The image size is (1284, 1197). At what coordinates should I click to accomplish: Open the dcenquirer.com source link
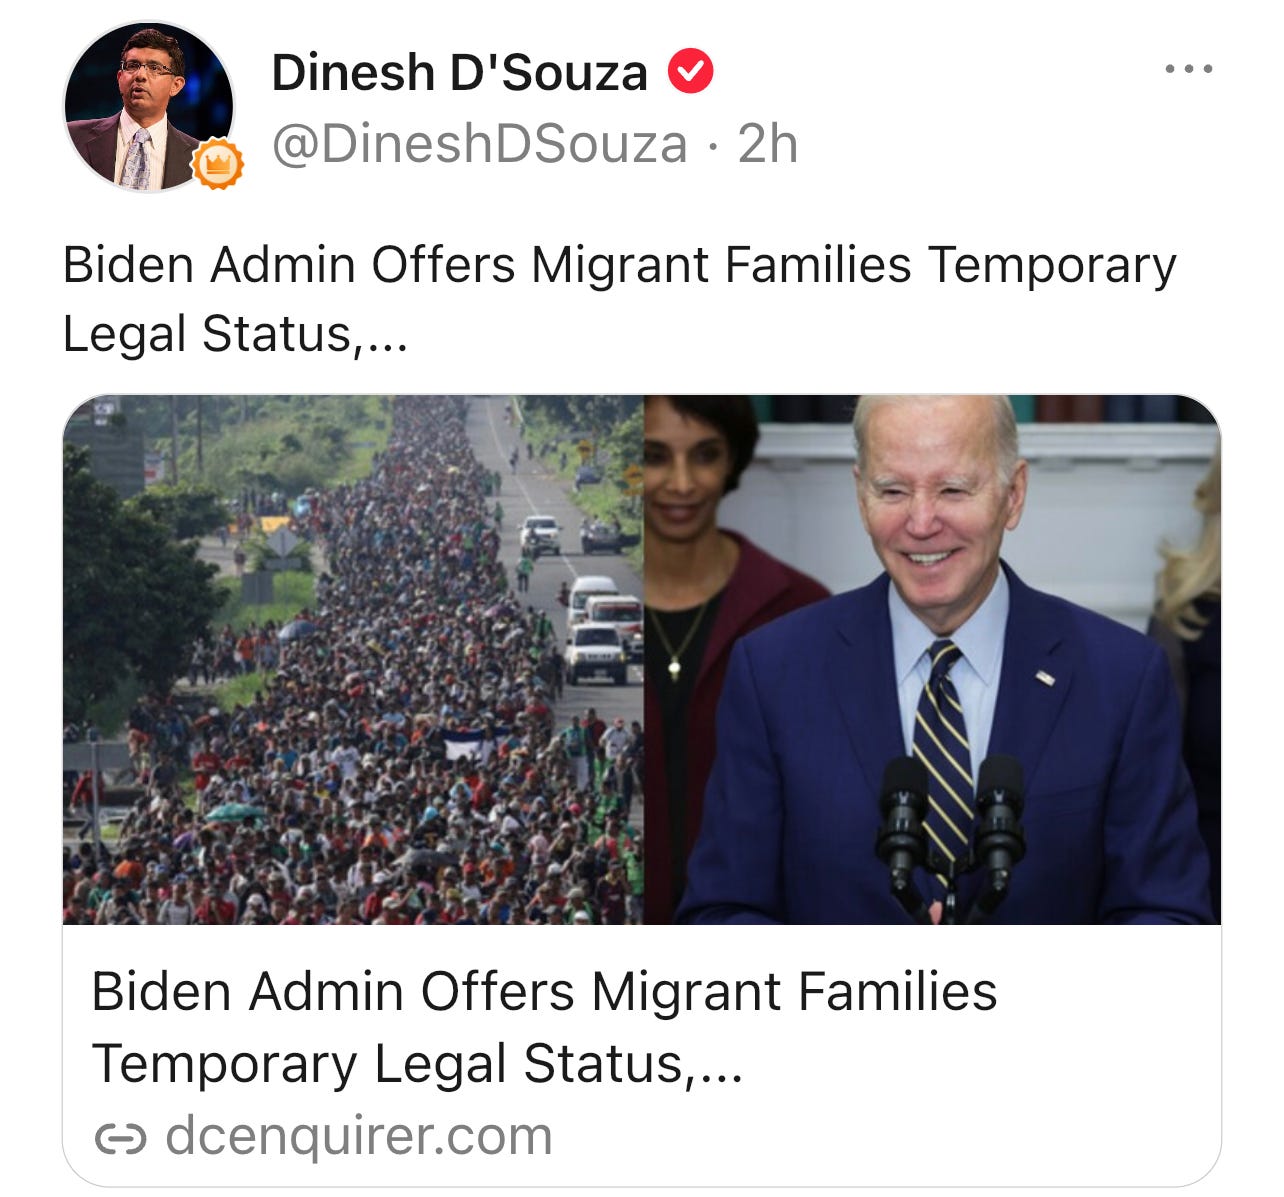[358, 1136]
